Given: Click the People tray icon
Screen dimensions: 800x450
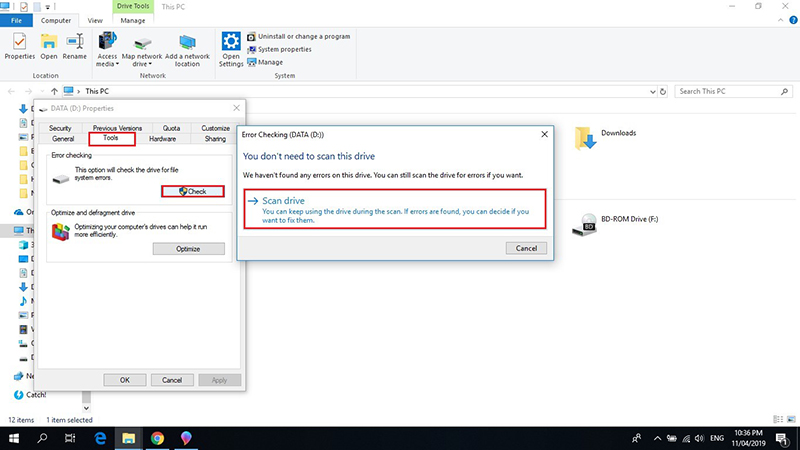Looking at the screenshot, I should (x=636, y=438).
